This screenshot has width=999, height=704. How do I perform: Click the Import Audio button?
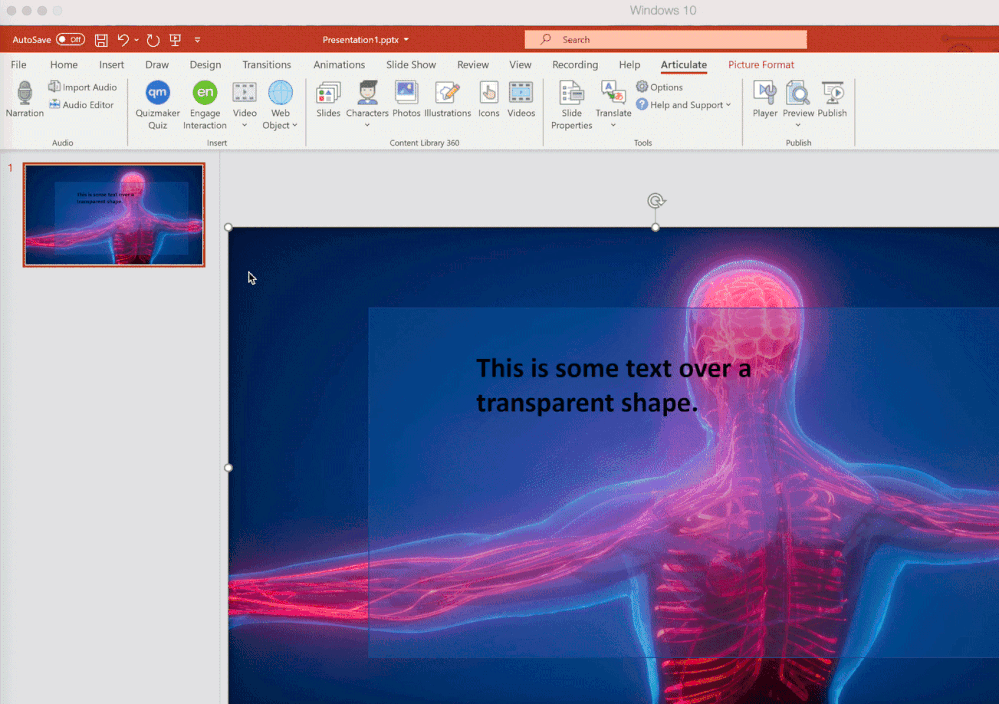(83, 87)
